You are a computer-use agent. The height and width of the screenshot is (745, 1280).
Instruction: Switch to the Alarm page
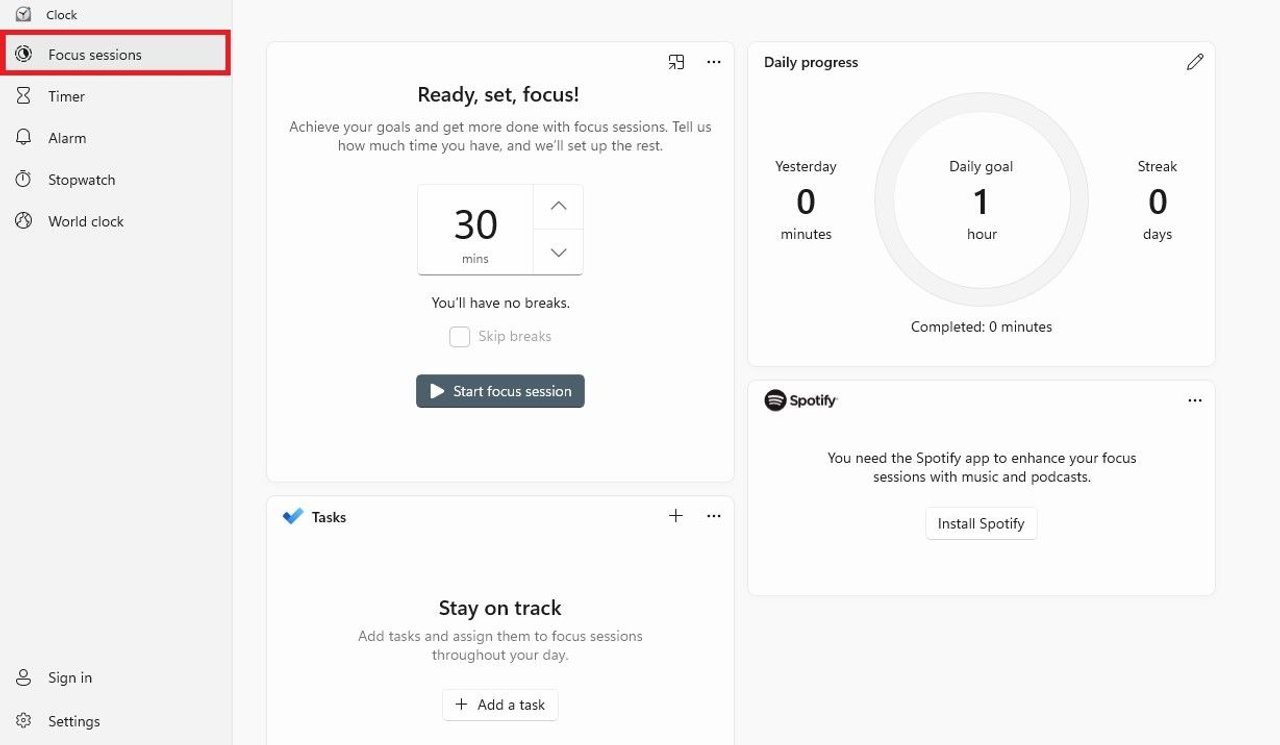pyautogui.click(x=67, y=138)
